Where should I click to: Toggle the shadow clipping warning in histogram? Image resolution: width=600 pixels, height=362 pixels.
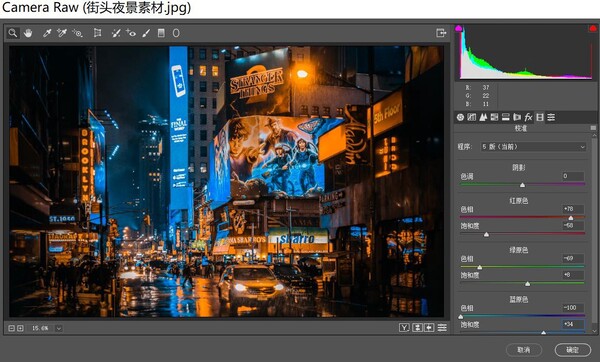pos(459,28)
